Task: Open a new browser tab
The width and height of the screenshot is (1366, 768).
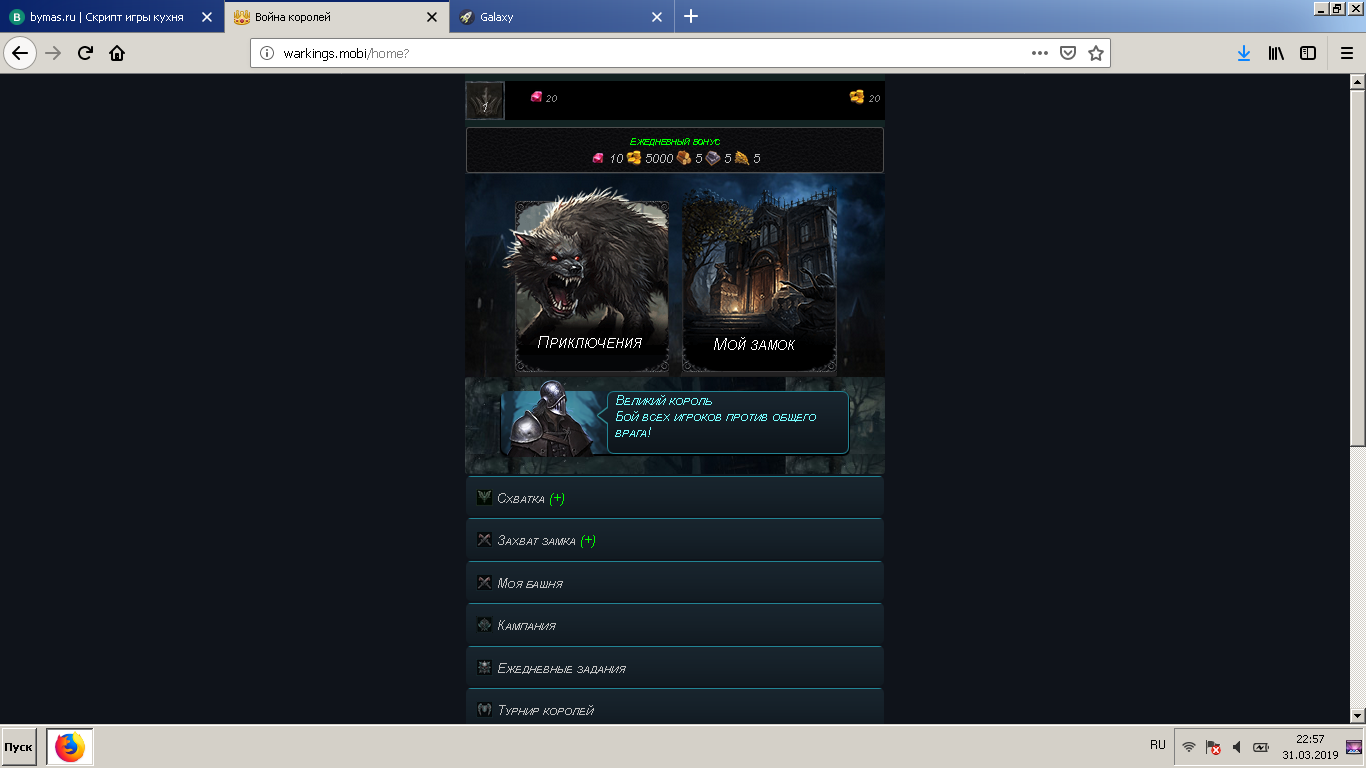Action: (691, 17)
